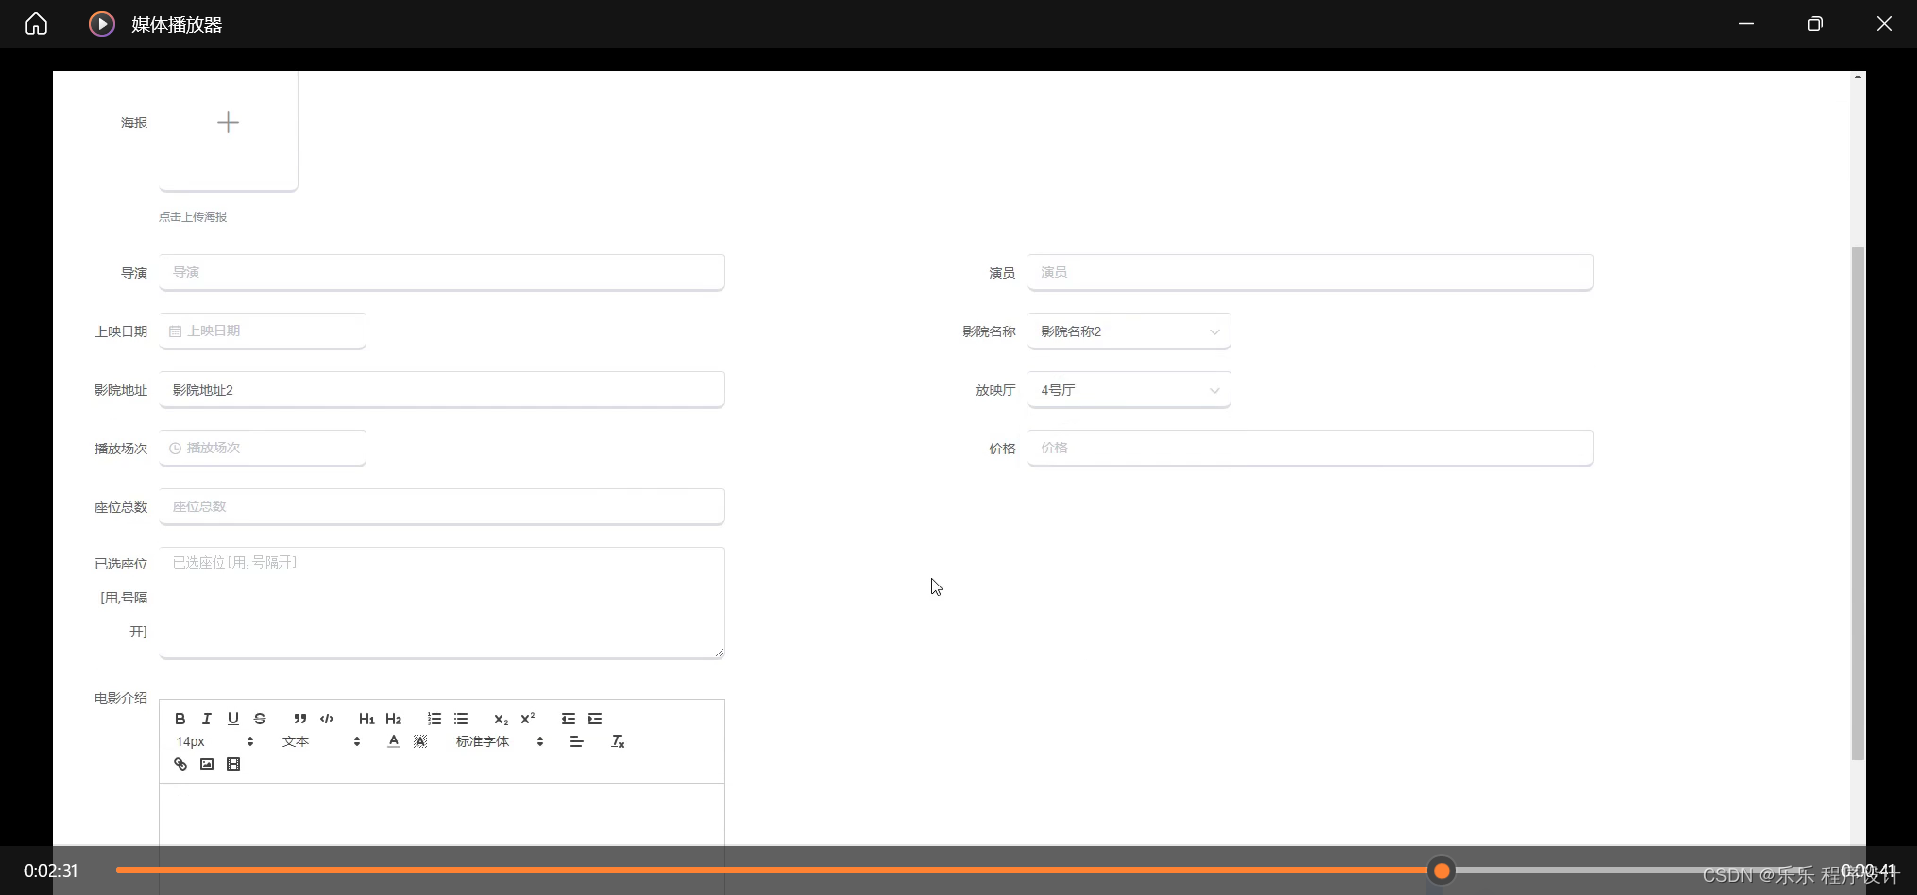Image resolution: width=1917 pixels, height=895 pixels.
Task: Upload a poster via the plus box
Action: (x=228, y=123)
